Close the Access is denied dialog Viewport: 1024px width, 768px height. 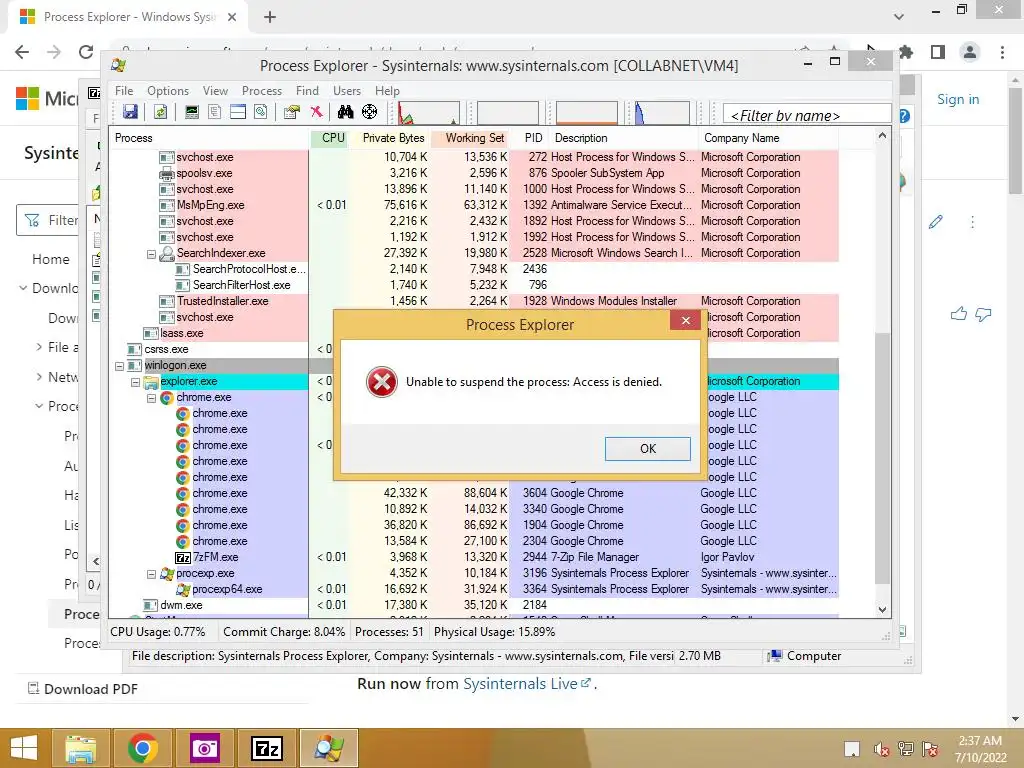pos(685,320)
